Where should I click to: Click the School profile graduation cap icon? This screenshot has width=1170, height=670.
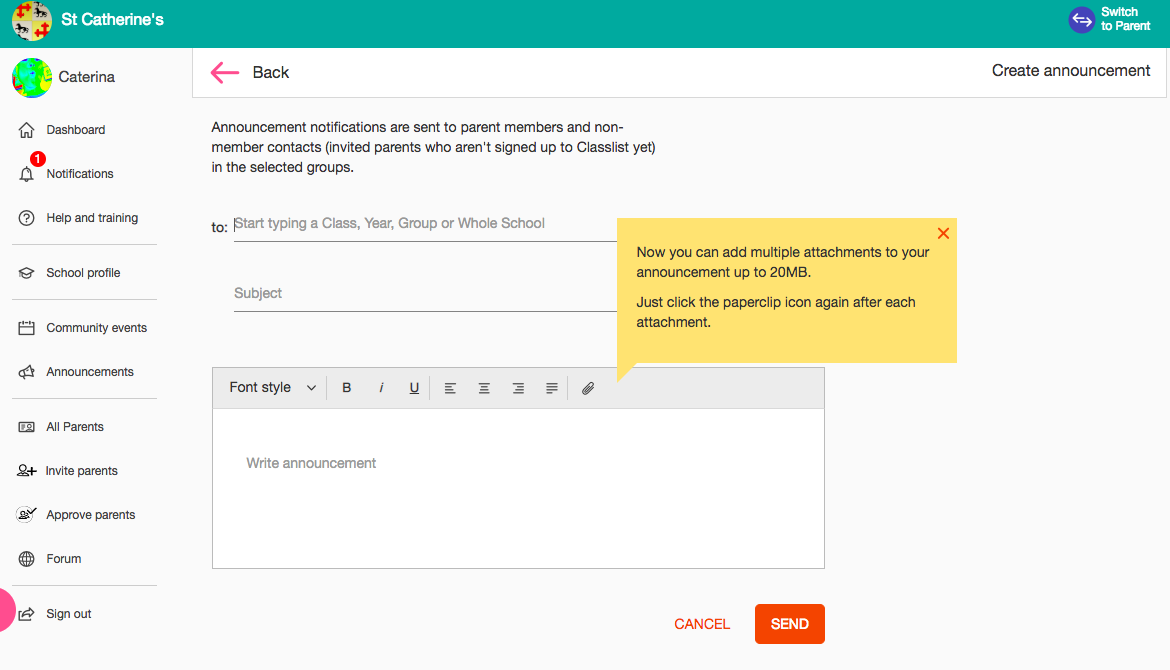pyautogui.click(x=26, y=273)
